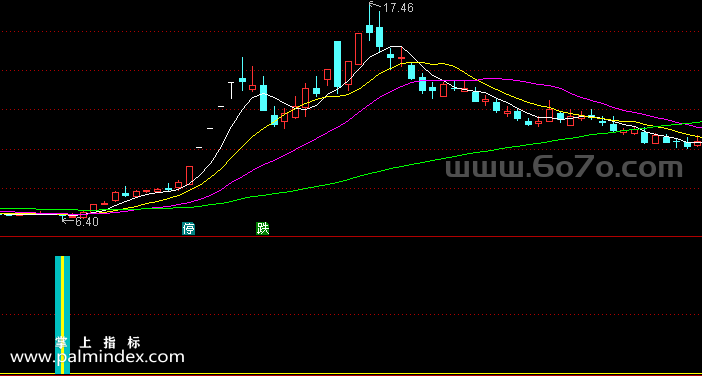Viewport: 702px width, 376px height.
Task: Select the 17.46 high price label
Action: click(398, 8)
